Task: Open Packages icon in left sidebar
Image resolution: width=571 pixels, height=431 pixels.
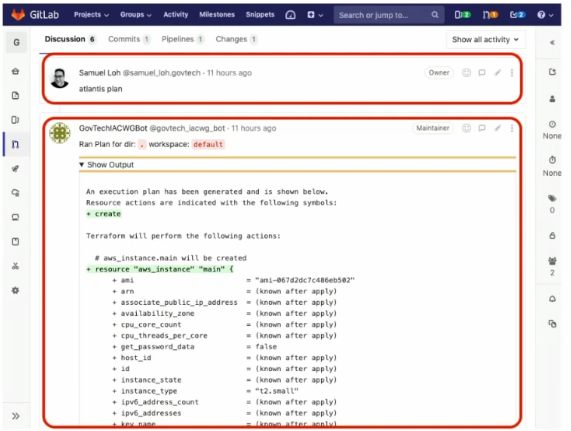Action: point(15,217)
